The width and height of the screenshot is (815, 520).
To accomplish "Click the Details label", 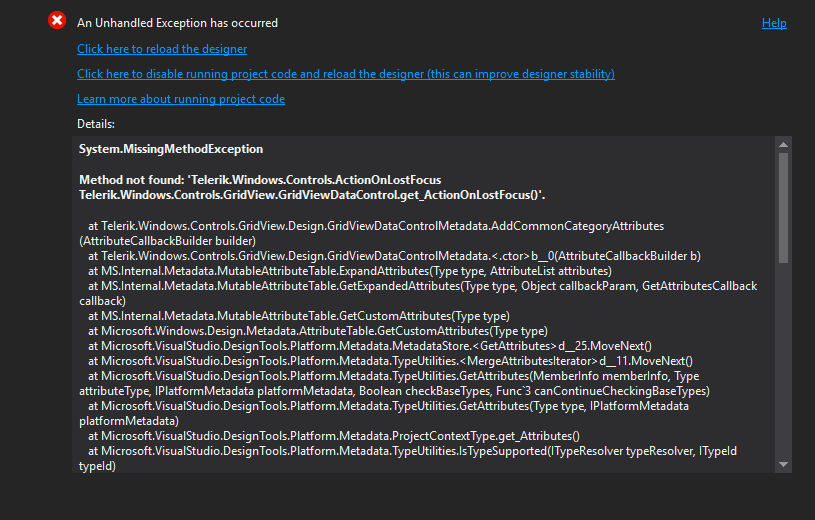I will click(x=96, y=123).
